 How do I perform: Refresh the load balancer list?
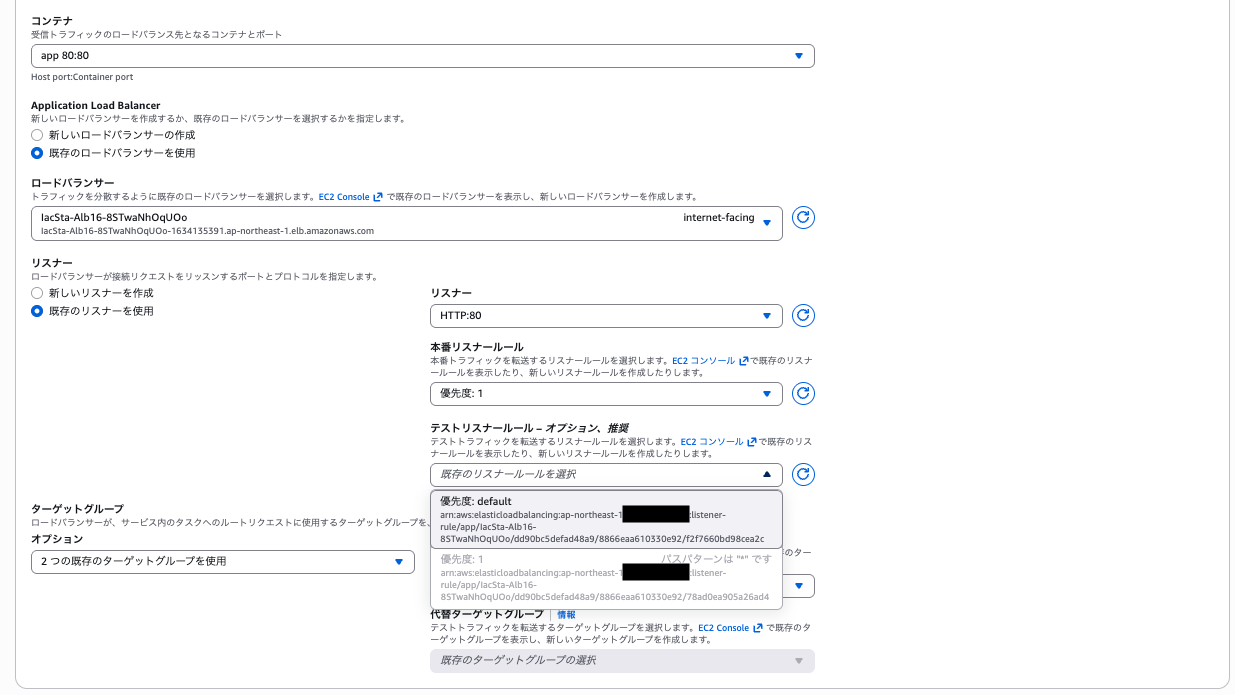[803, 218]
